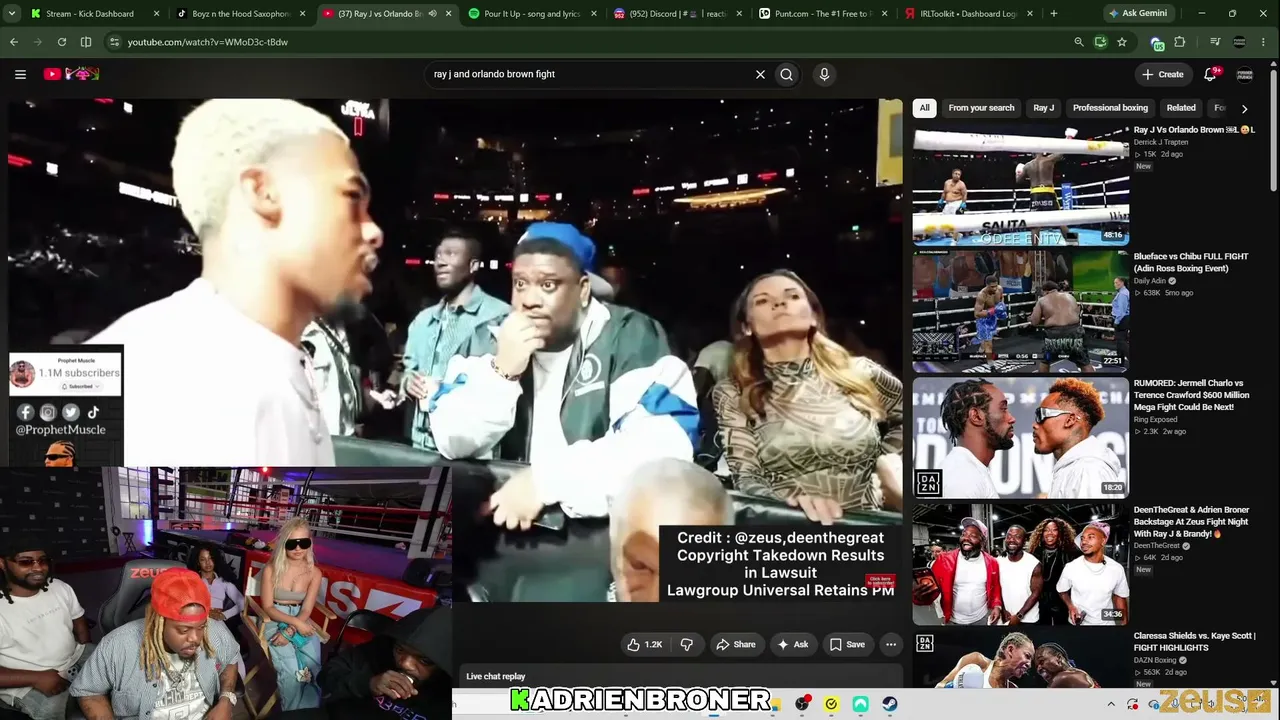
Task: Open the YouTube account avatar menu
Action: pos(1245,74)
